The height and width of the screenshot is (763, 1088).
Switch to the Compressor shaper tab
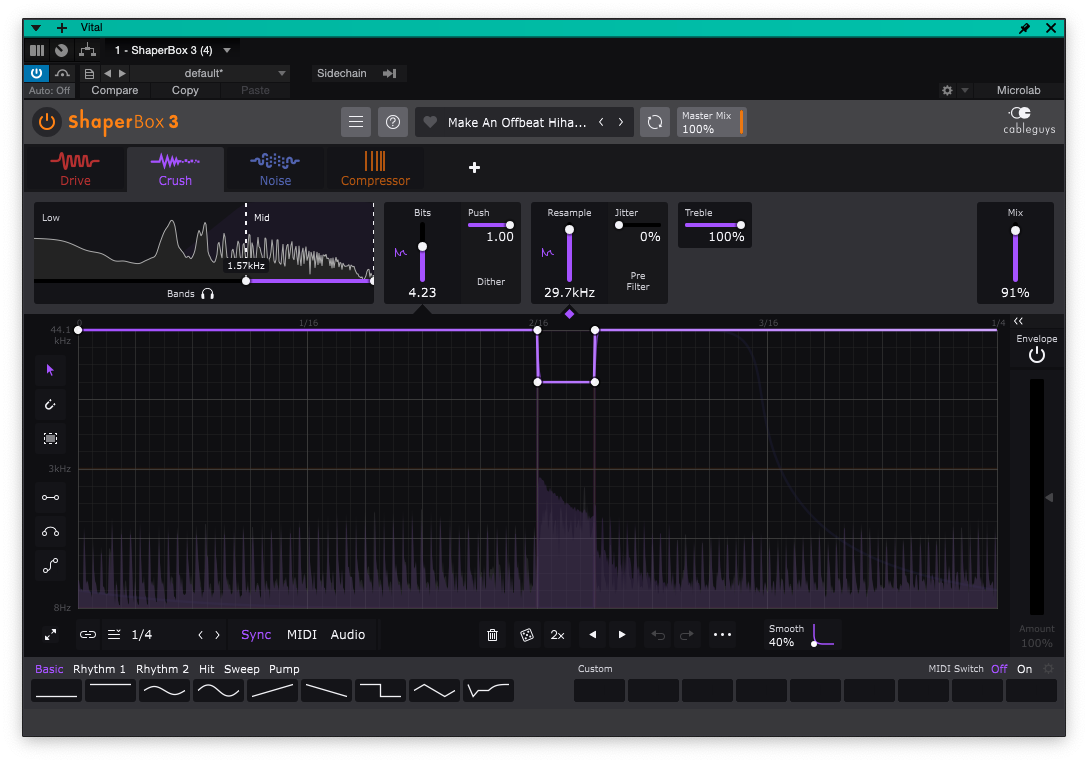375,169
